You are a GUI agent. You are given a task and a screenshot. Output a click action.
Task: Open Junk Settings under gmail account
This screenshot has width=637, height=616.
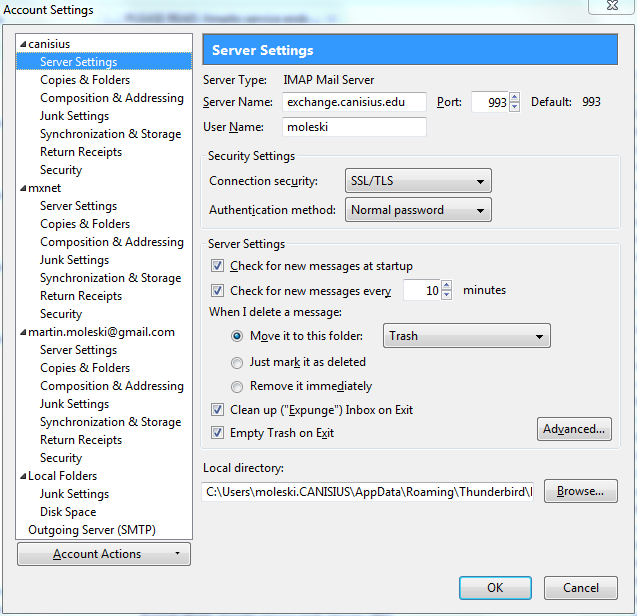(x=74, y=404)
